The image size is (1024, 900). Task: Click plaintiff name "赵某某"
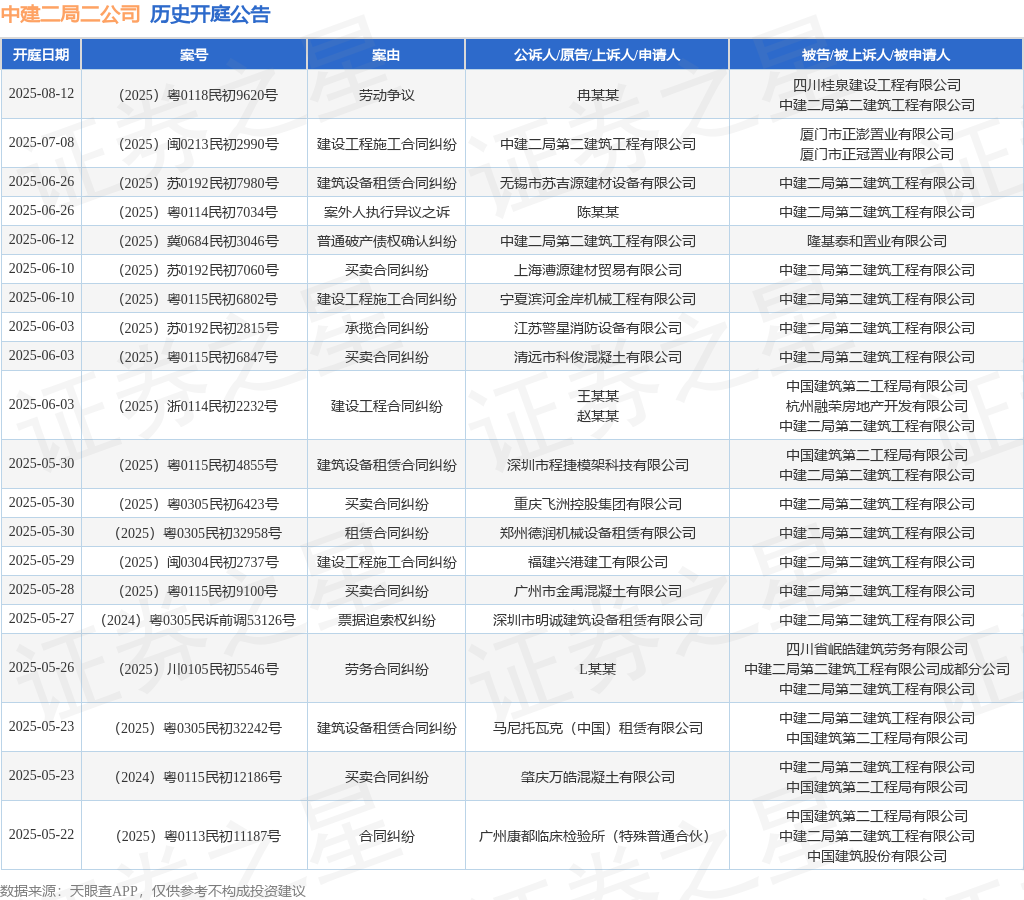[598, 417]
